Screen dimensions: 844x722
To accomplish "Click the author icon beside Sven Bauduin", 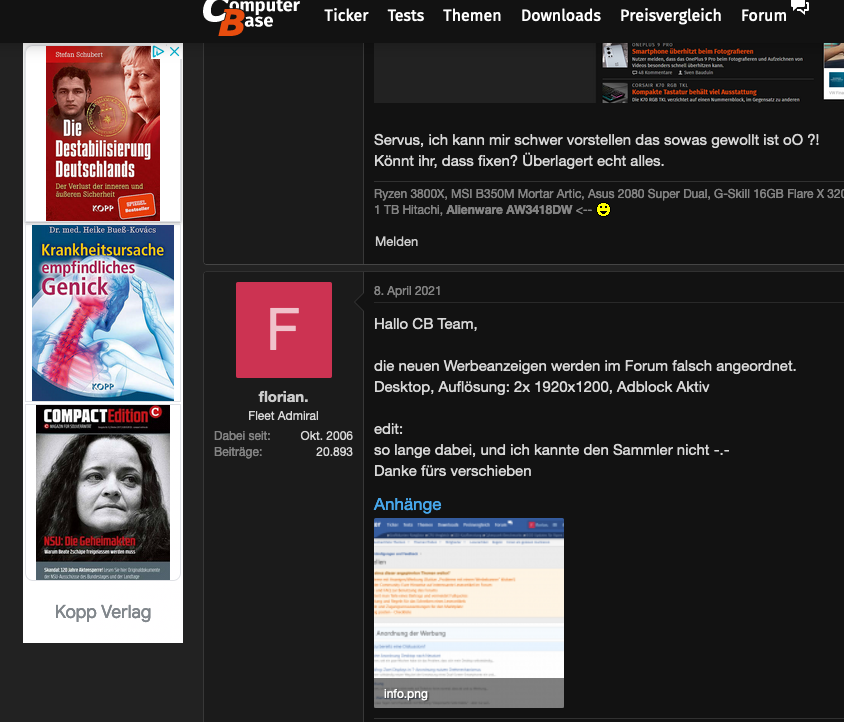I will tap(679, 74).
